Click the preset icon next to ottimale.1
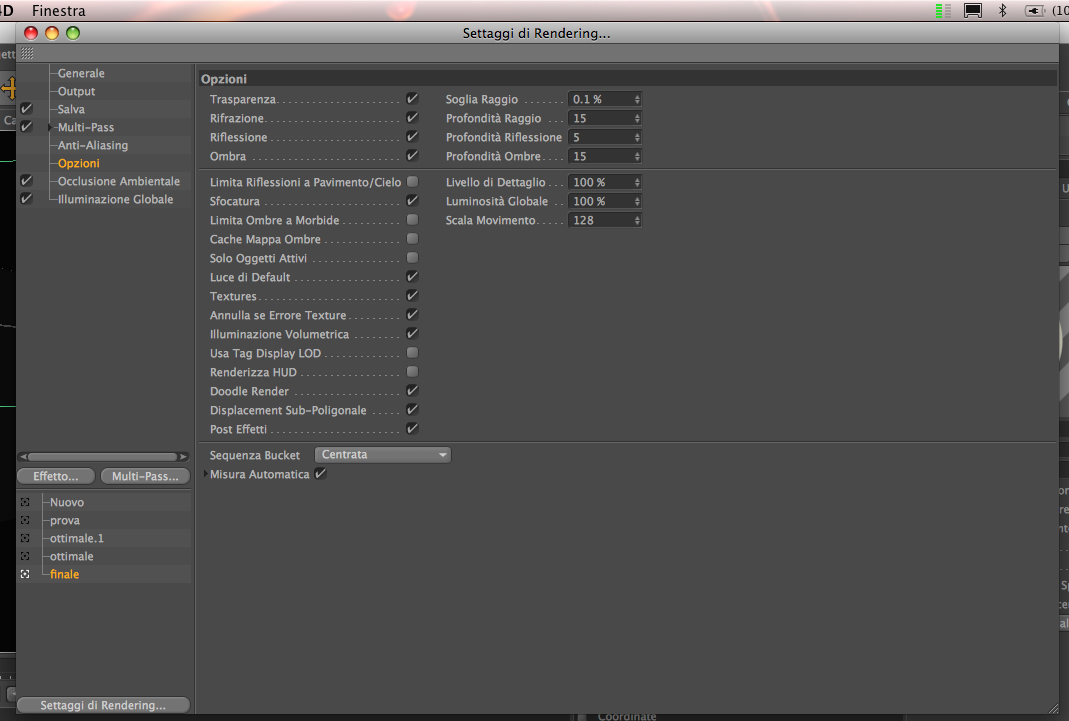The image size is (1069, 721). point(25,538)
